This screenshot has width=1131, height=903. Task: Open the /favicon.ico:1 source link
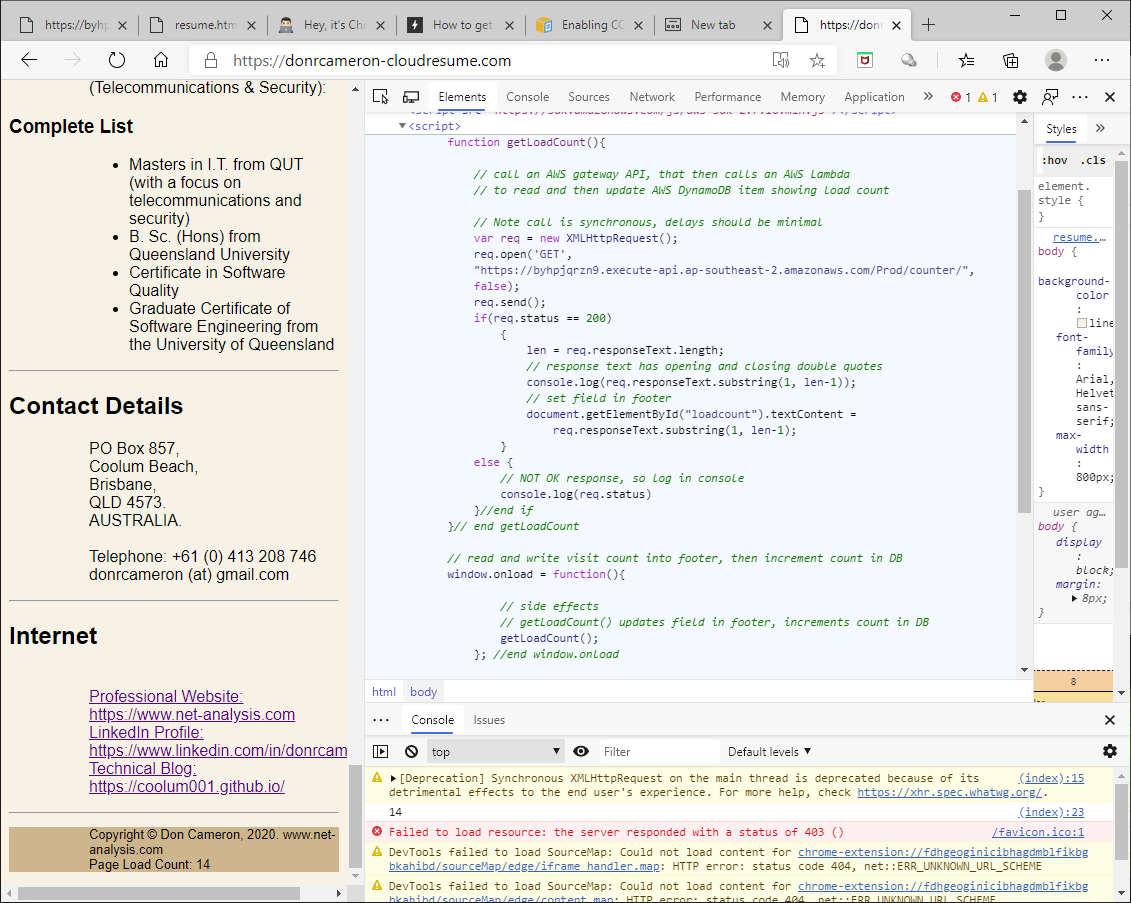point(1038,832)
